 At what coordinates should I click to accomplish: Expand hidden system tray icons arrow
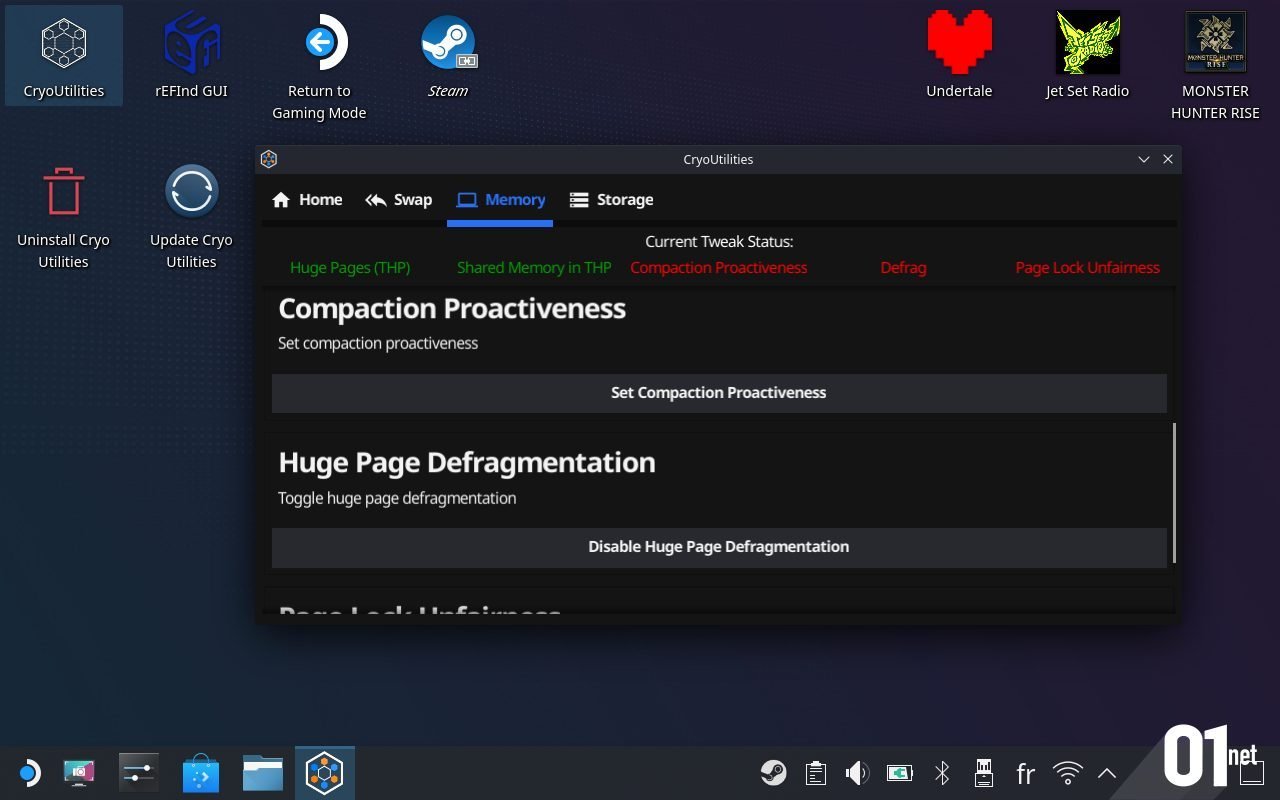click(x=1107, y=773)
